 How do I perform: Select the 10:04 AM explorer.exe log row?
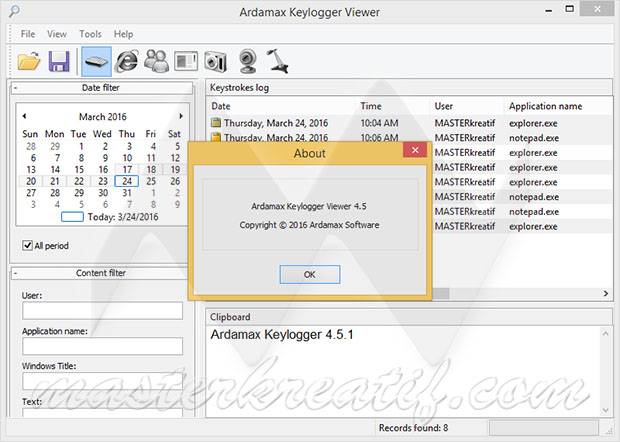point(409,123)
